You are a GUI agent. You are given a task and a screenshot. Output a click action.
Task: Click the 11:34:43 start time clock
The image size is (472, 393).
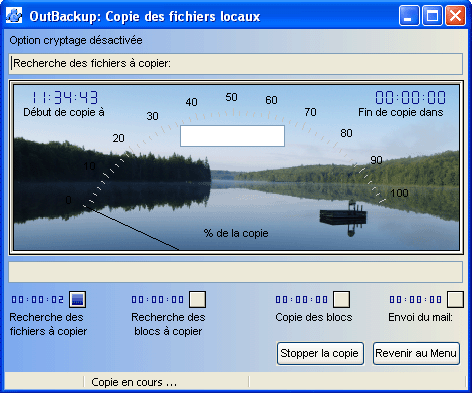[65, 98]
